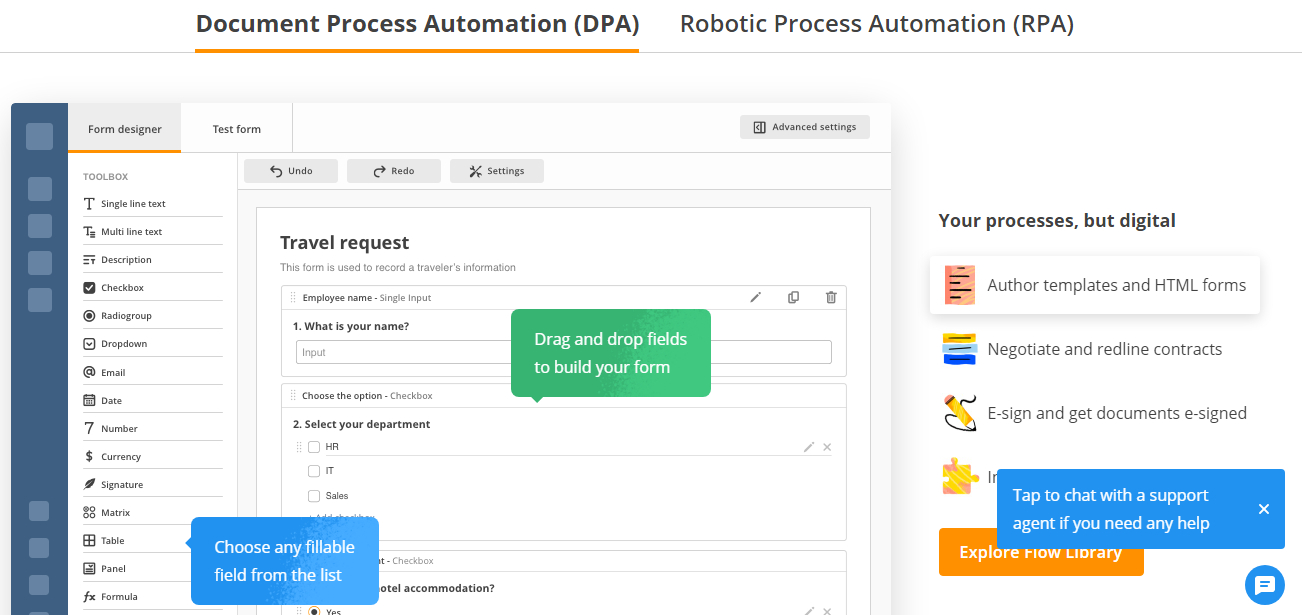Edit the HR option label
1302x615 pixels.
pyautogui.click(x=809, y=447)
